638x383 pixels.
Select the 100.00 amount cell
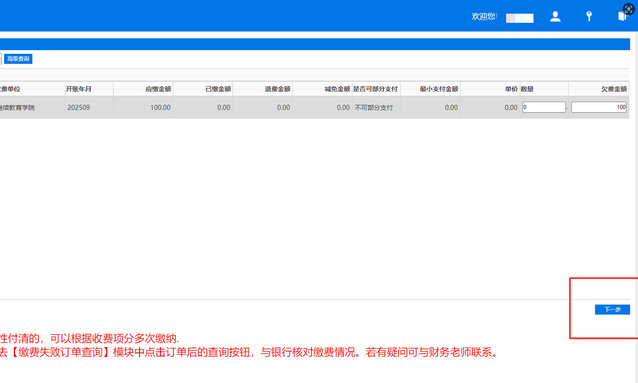(143, 108)
